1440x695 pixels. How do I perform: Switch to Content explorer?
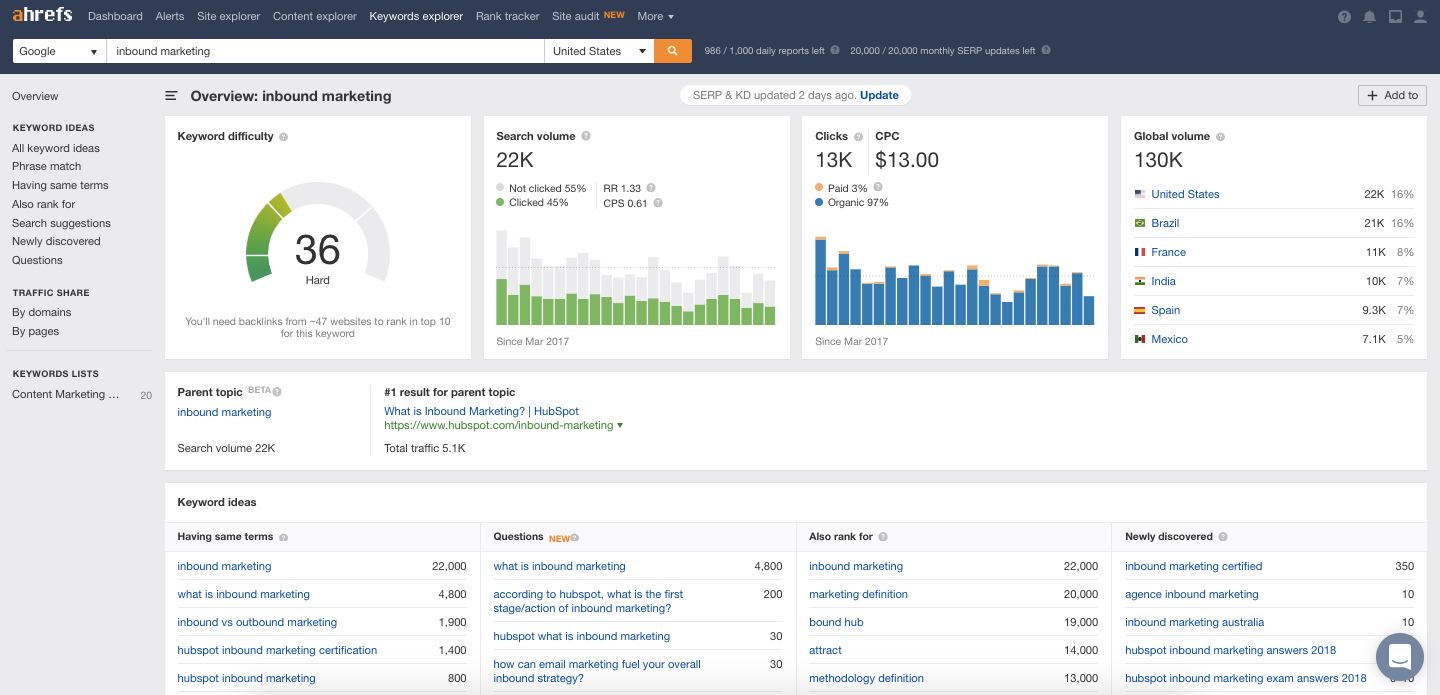[x=315, y=16]
